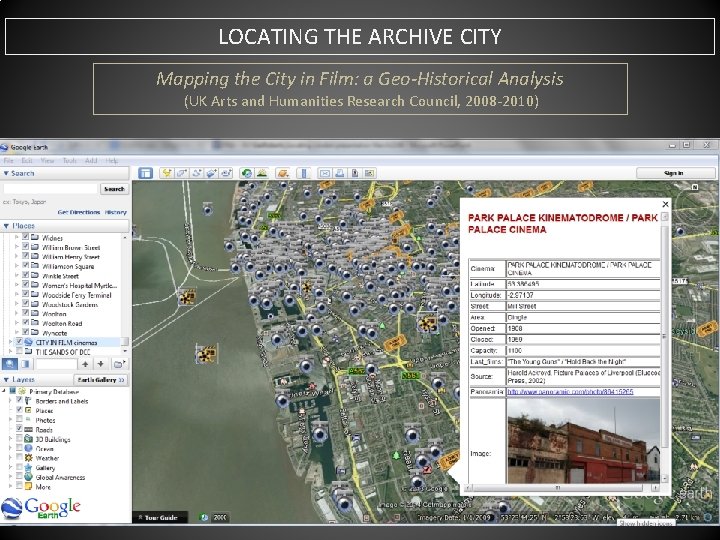Uncheck Williamson Square checkbox
The width and height of the screenshot is (720, 540).
[26, 266]
